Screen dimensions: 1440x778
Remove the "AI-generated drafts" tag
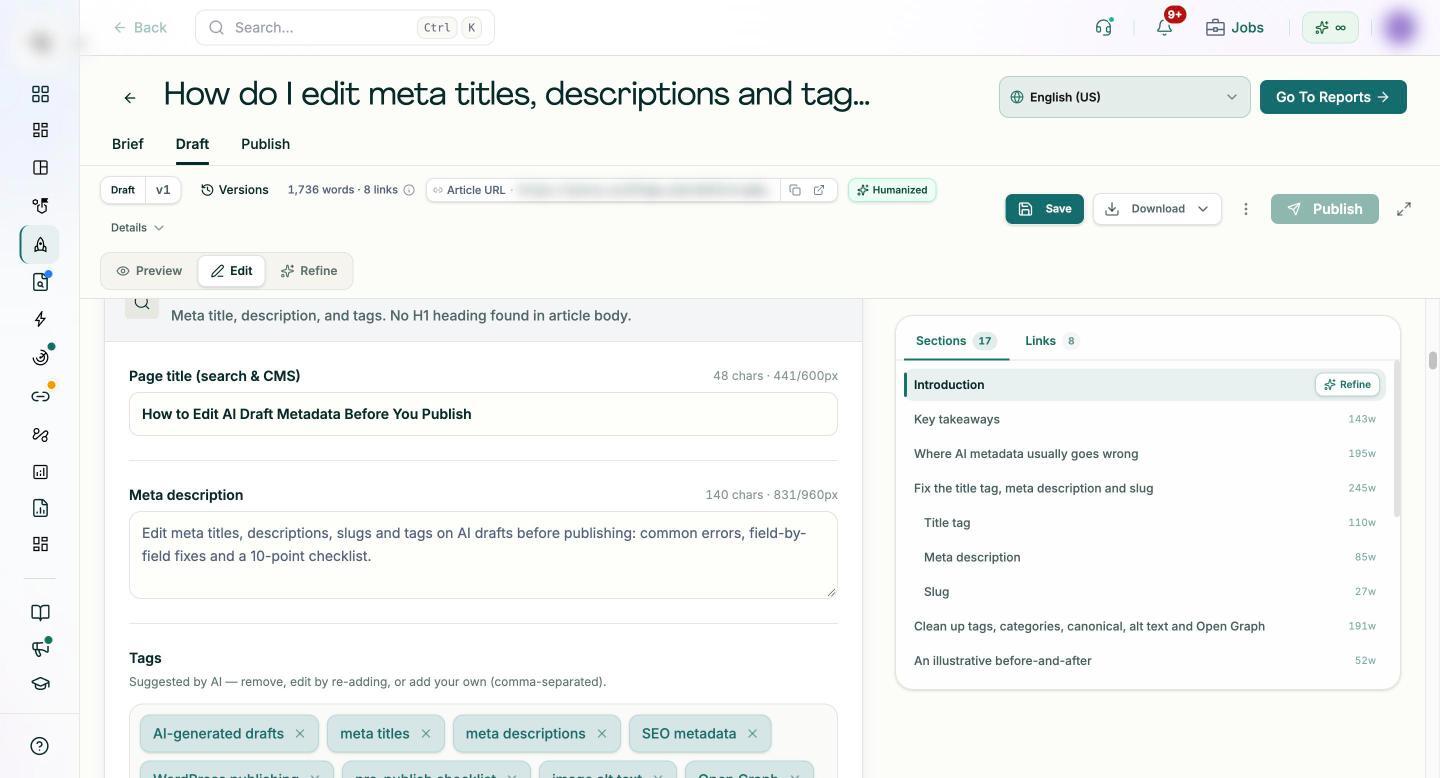[300, 734]
